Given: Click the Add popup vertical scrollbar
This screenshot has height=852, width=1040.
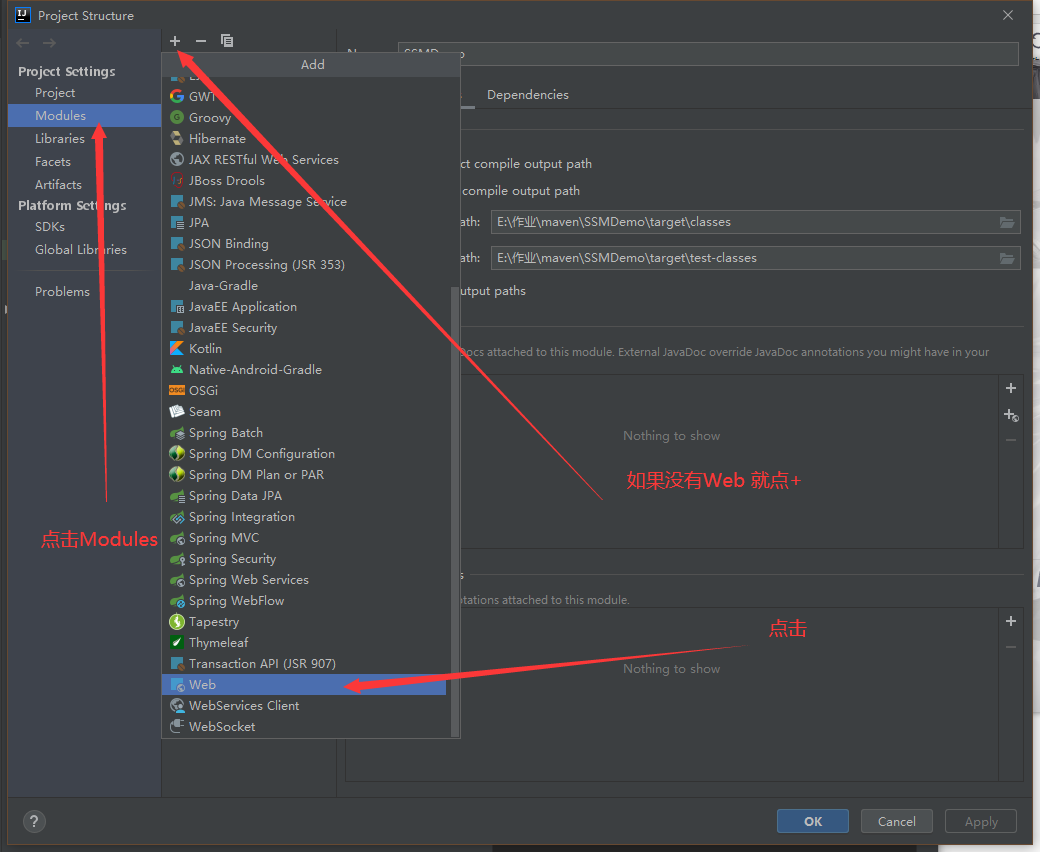Looking at the screenshot, I should (x=454, y=511).
